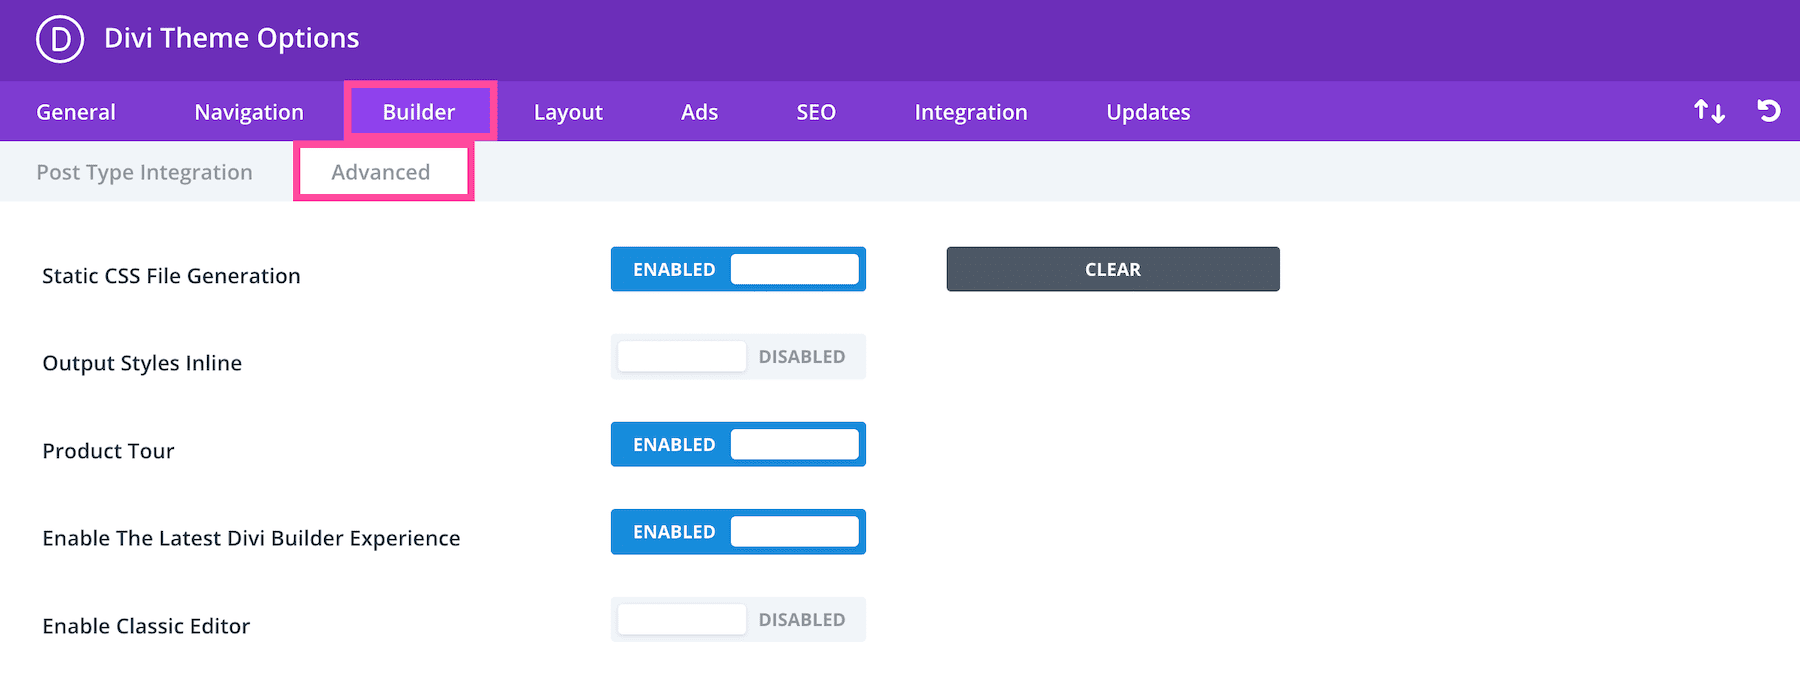The height and width of the screenshot is (693, 1800).
Task: Select the Advanced sub-tab
Action: [x=381, y=172]
